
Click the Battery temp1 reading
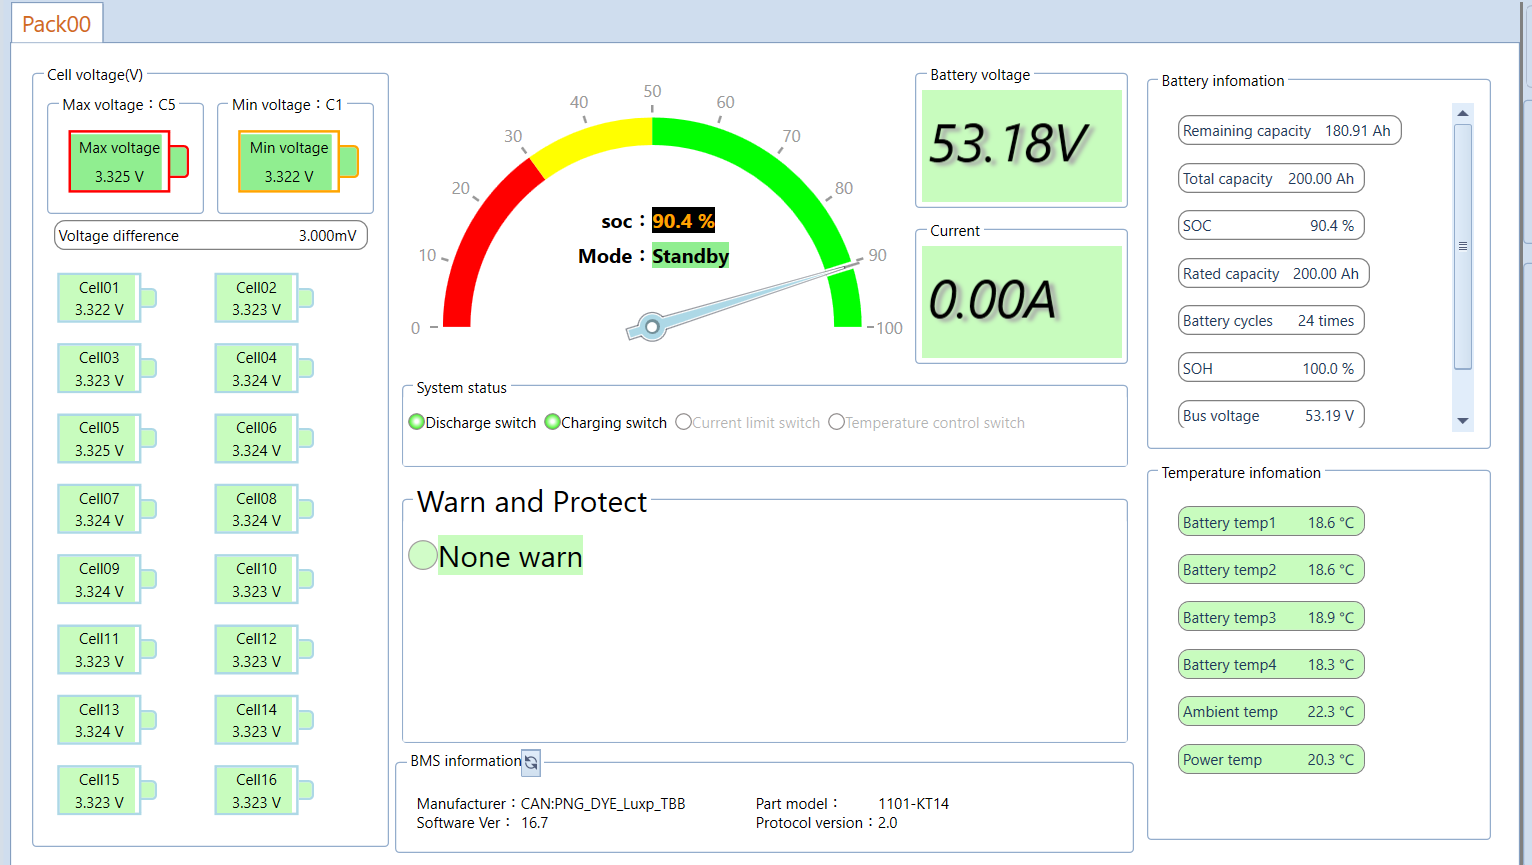[x=1271, y=522]
